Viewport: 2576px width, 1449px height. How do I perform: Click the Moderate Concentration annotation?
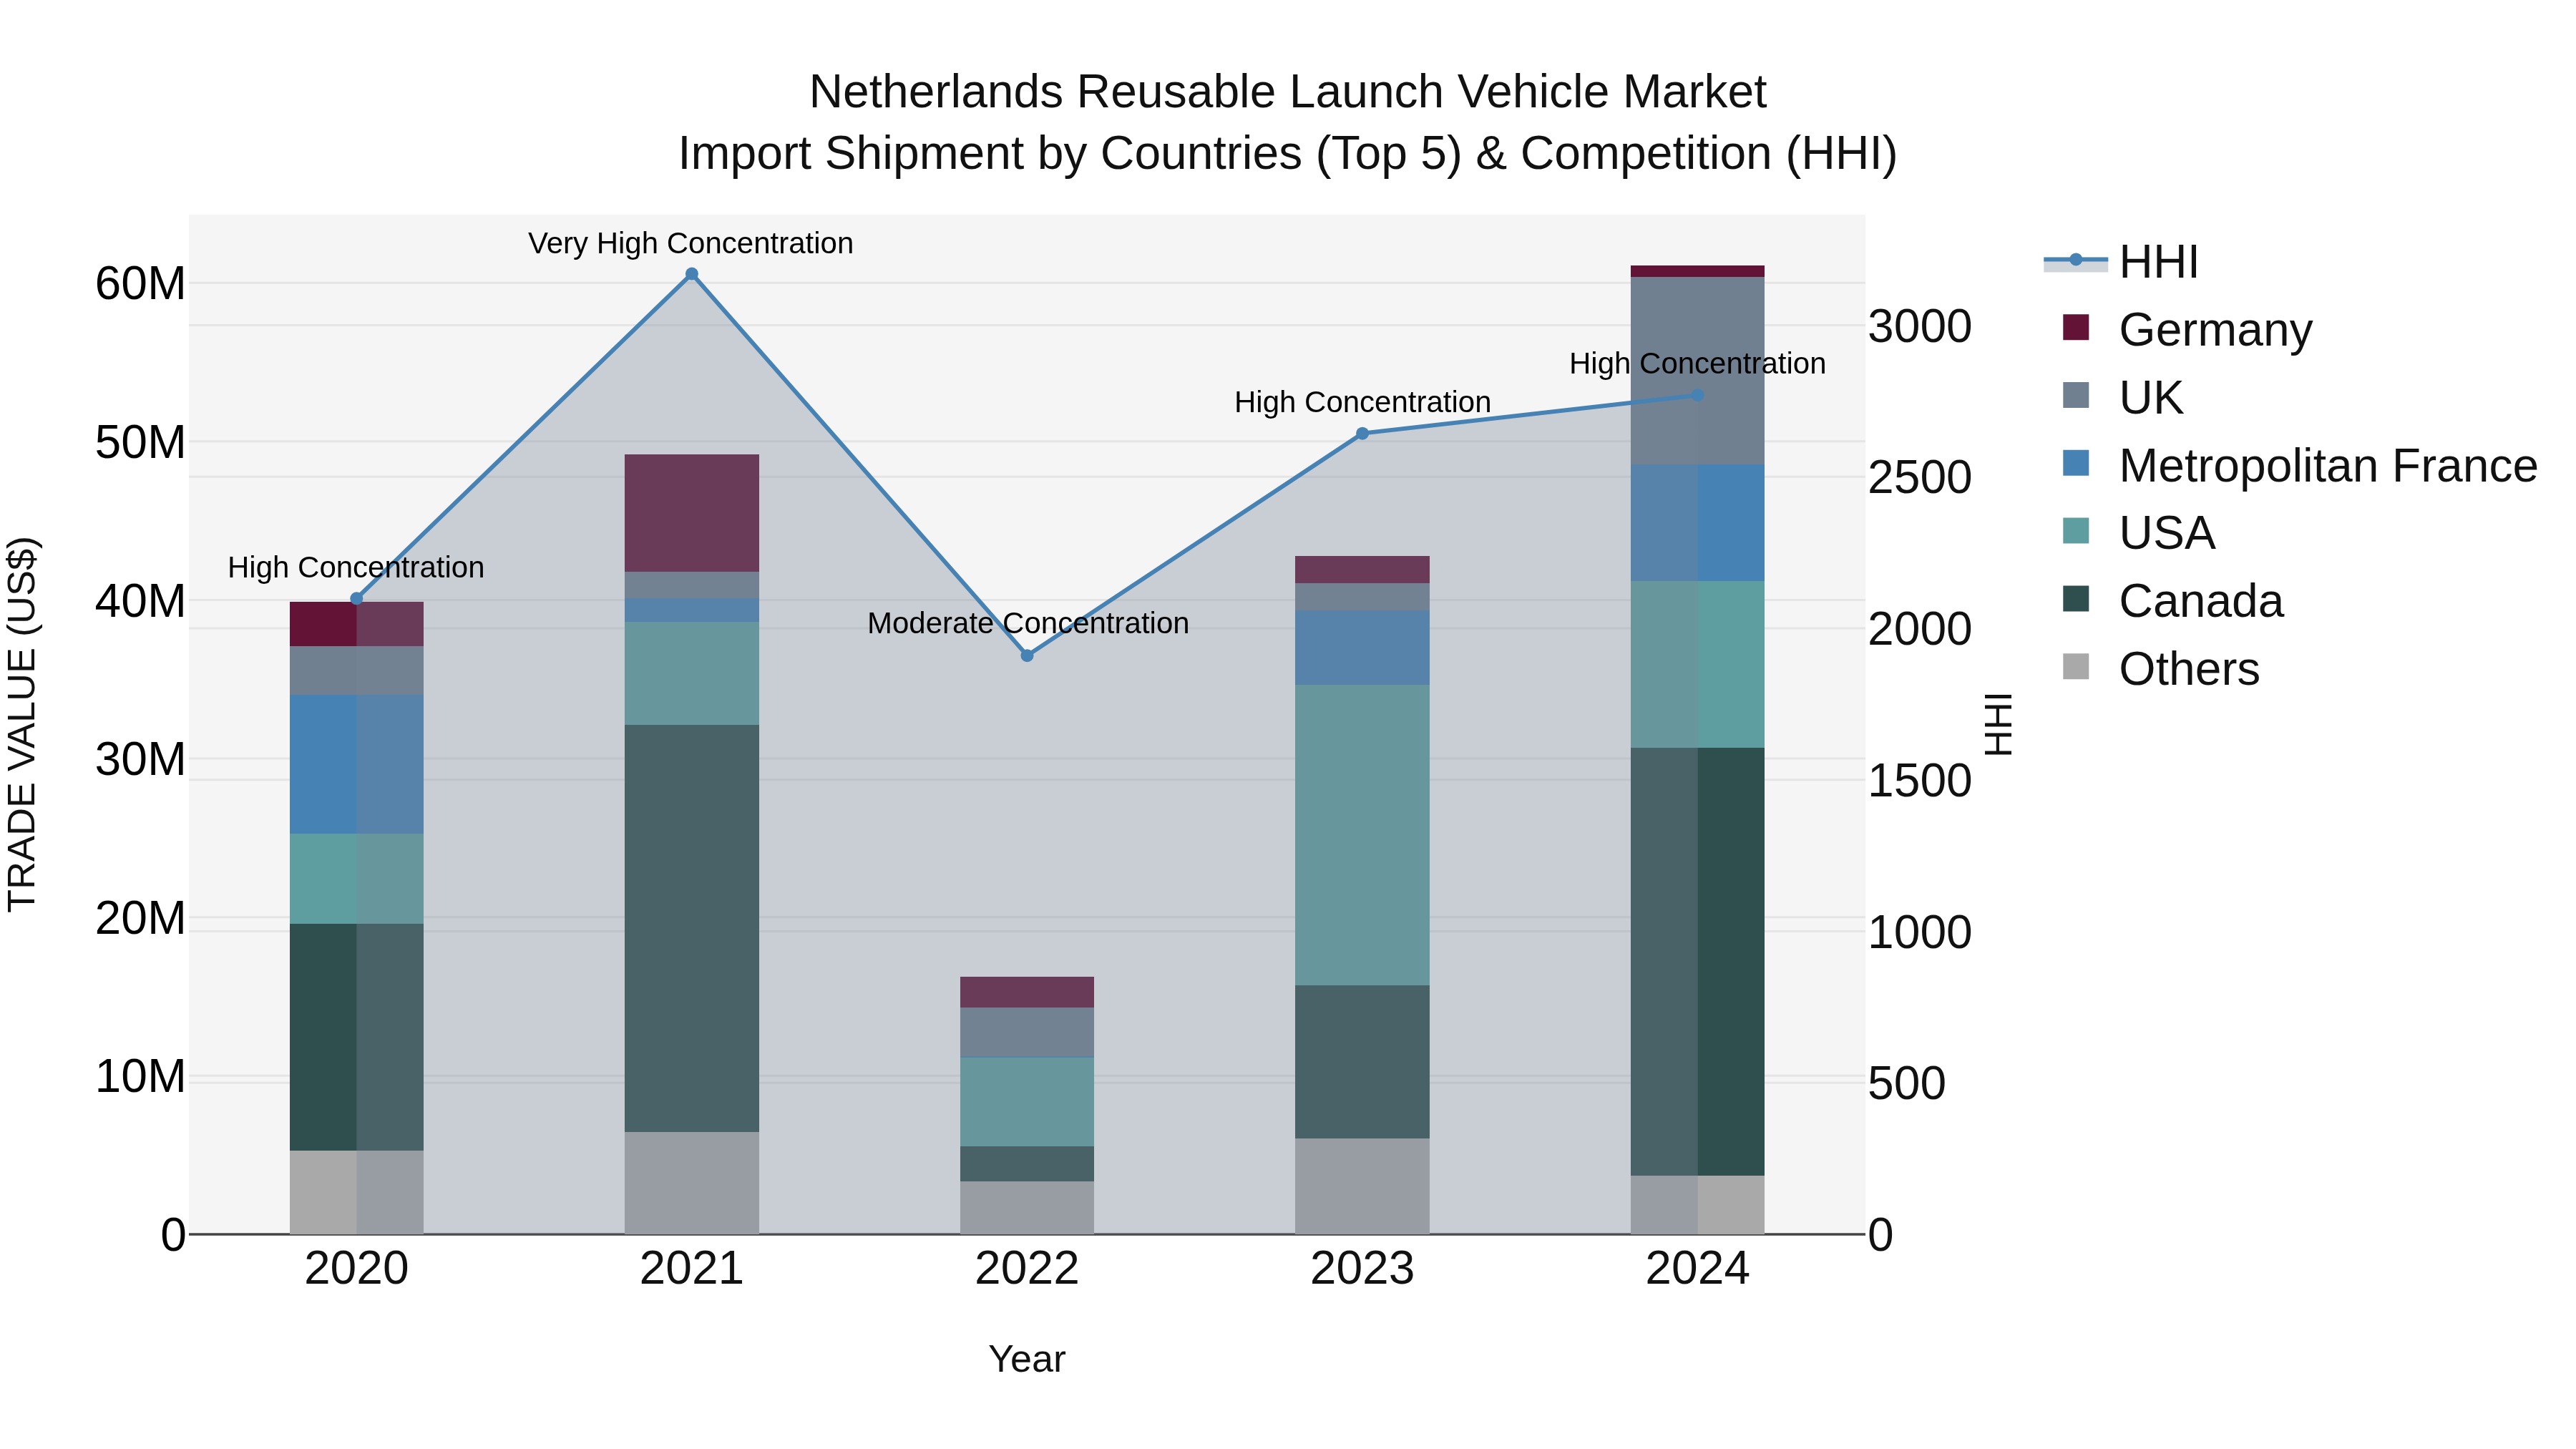click(1028, 623)
